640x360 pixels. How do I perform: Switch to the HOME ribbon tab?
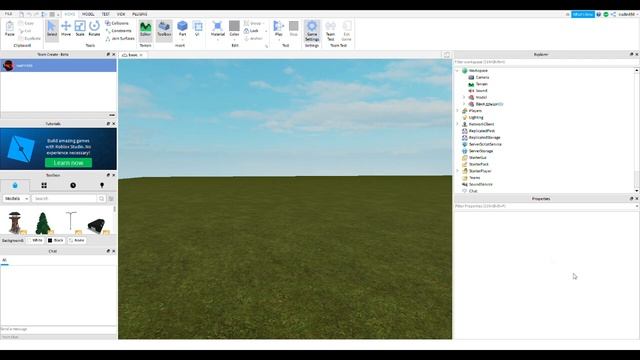pos(70,14)
